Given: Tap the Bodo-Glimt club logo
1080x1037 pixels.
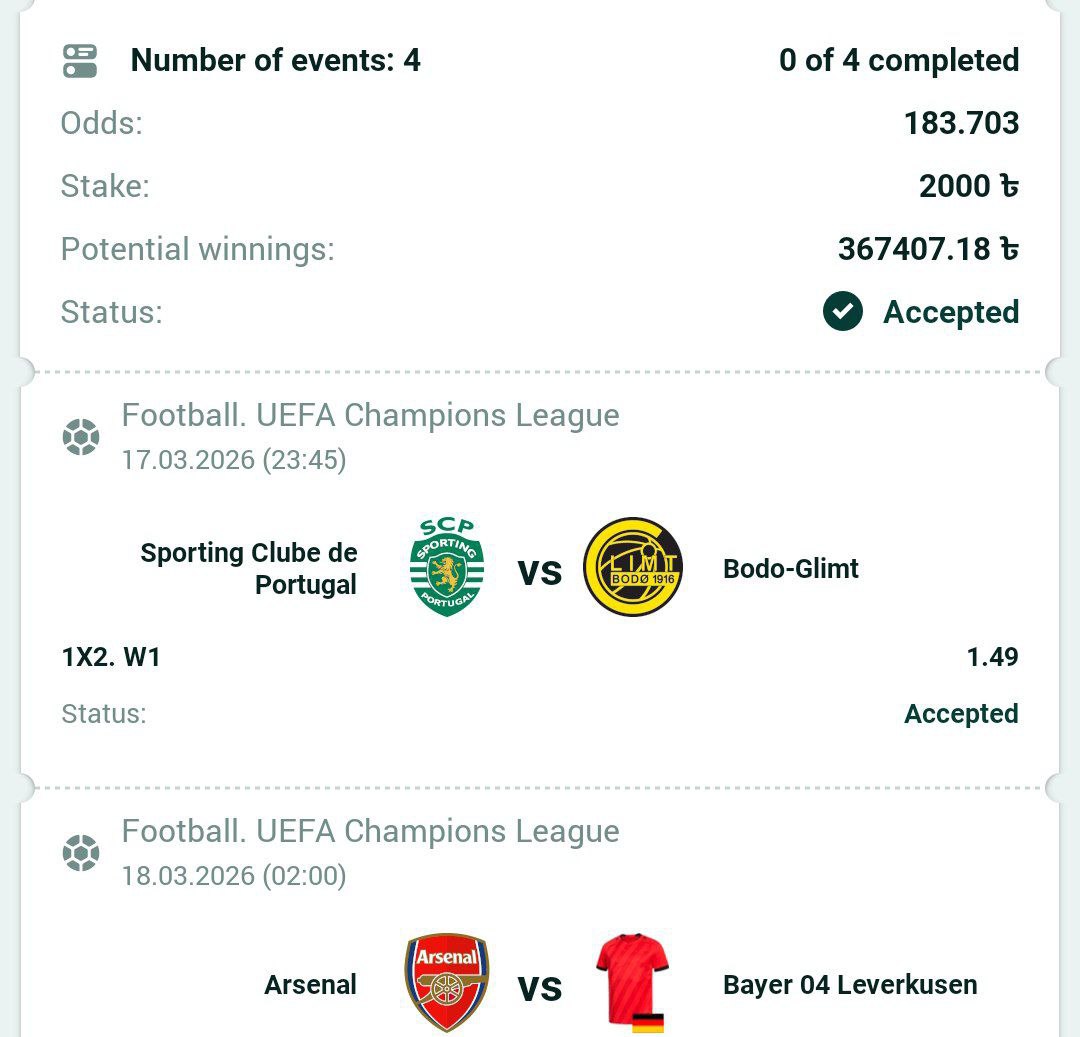Looking at the screenshot, I should point(633,567).
